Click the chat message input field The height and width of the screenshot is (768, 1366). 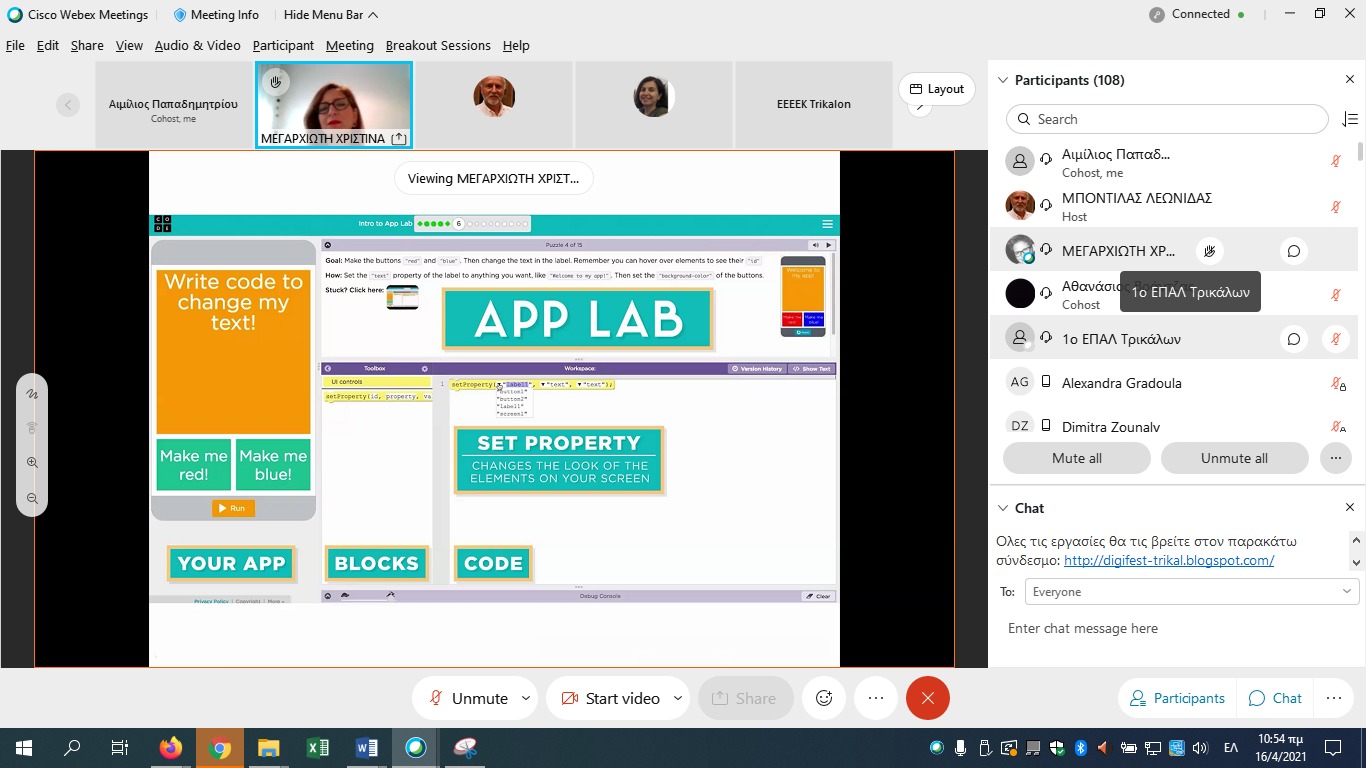[1175, 628]
